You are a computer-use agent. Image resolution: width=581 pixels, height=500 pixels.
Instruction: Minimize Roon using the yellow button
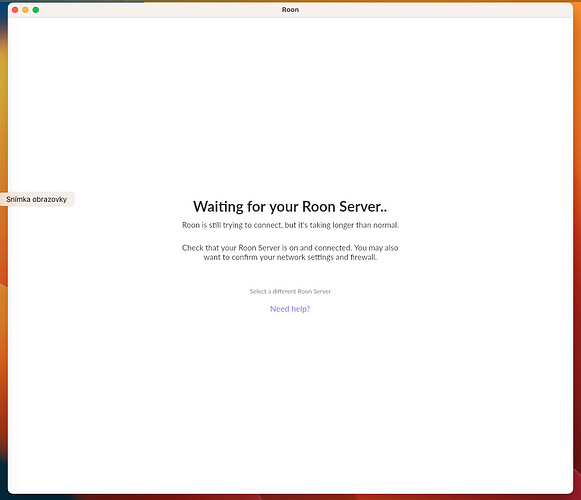pos(25,10)
